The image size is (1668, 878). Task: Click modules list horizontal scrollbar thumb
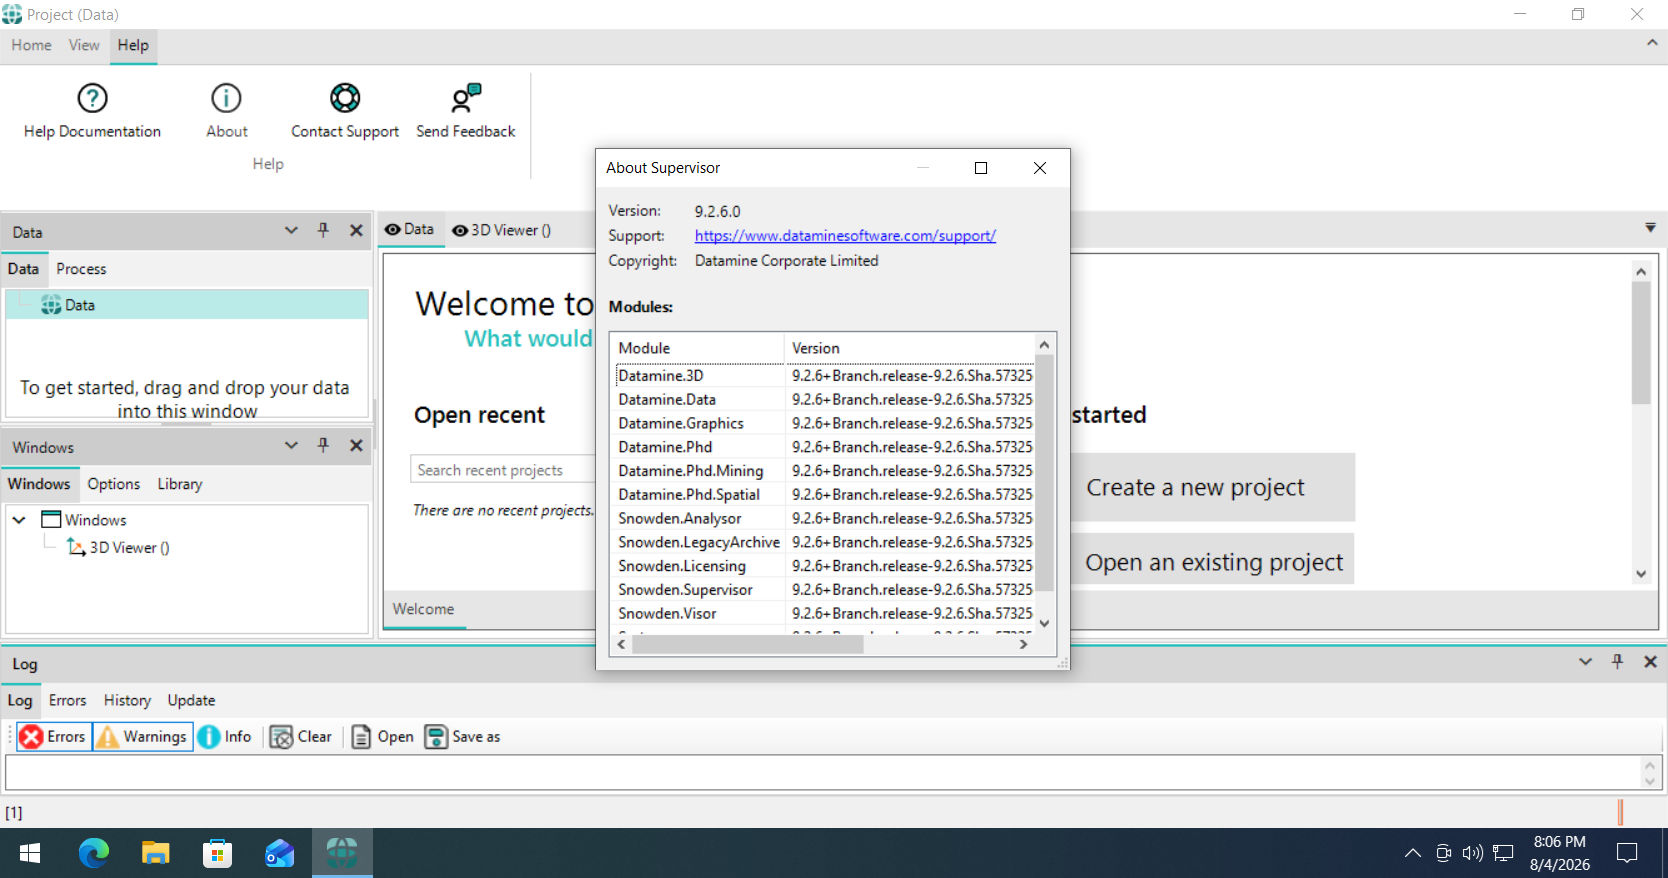point(747,645)
